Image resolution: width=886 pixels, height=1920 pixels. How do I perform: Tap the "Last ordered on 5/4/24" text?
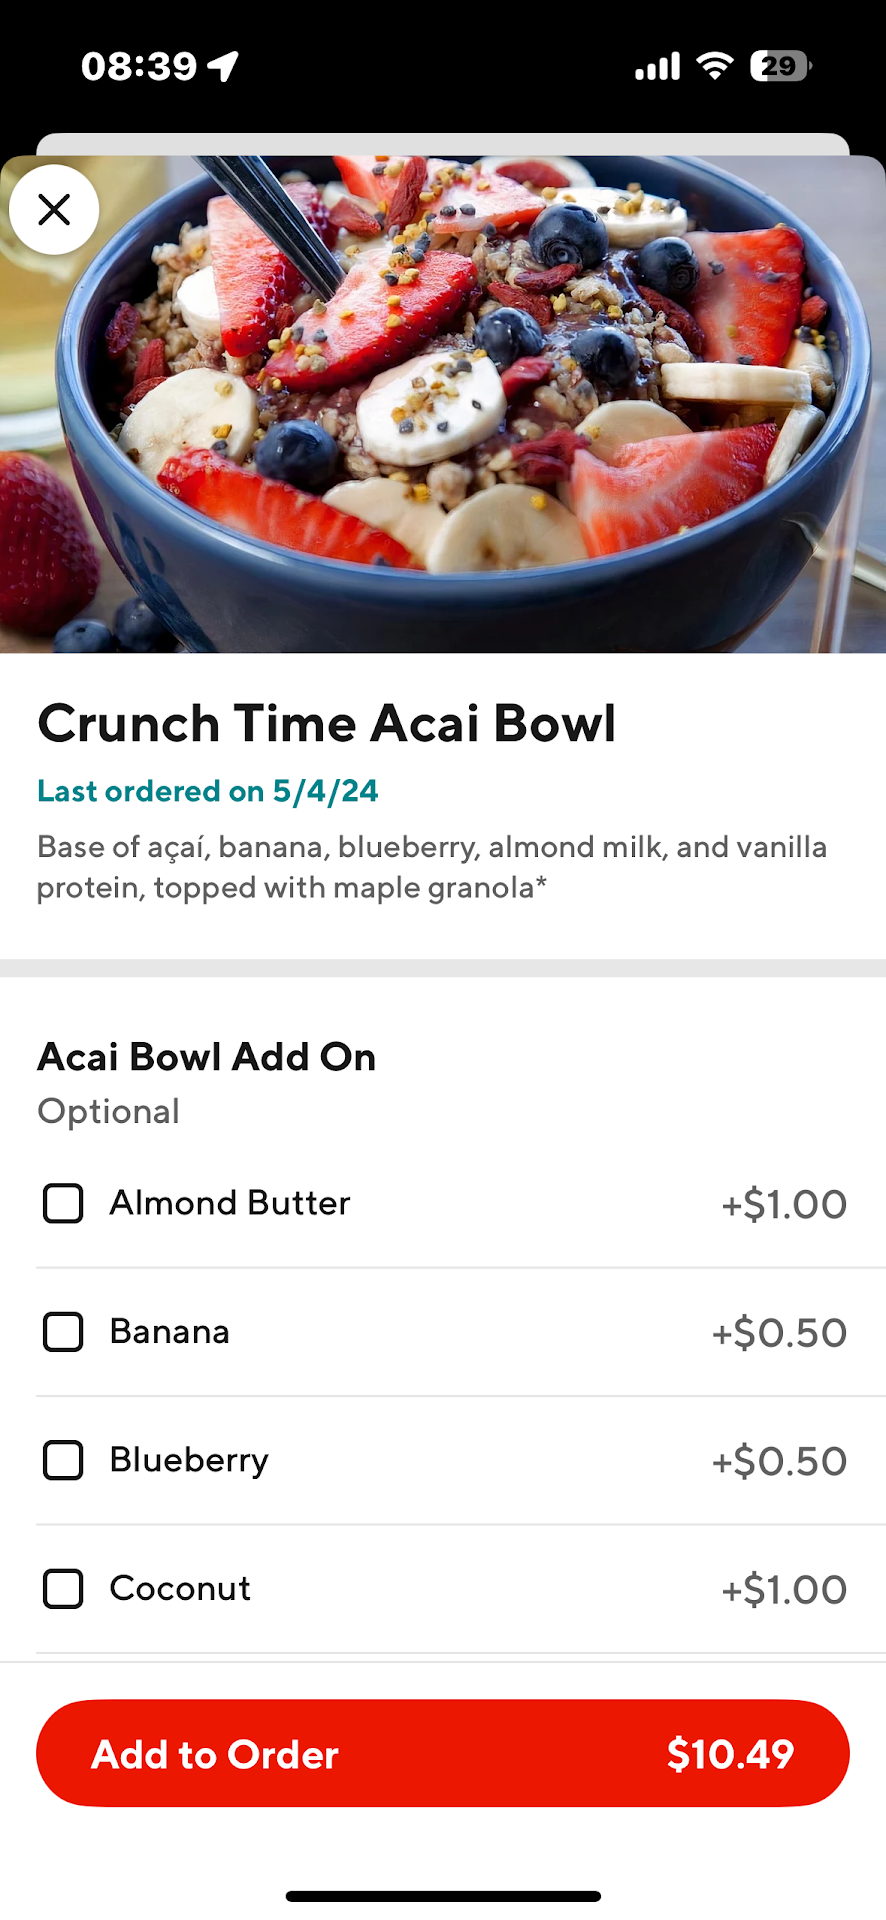point(208,791)
